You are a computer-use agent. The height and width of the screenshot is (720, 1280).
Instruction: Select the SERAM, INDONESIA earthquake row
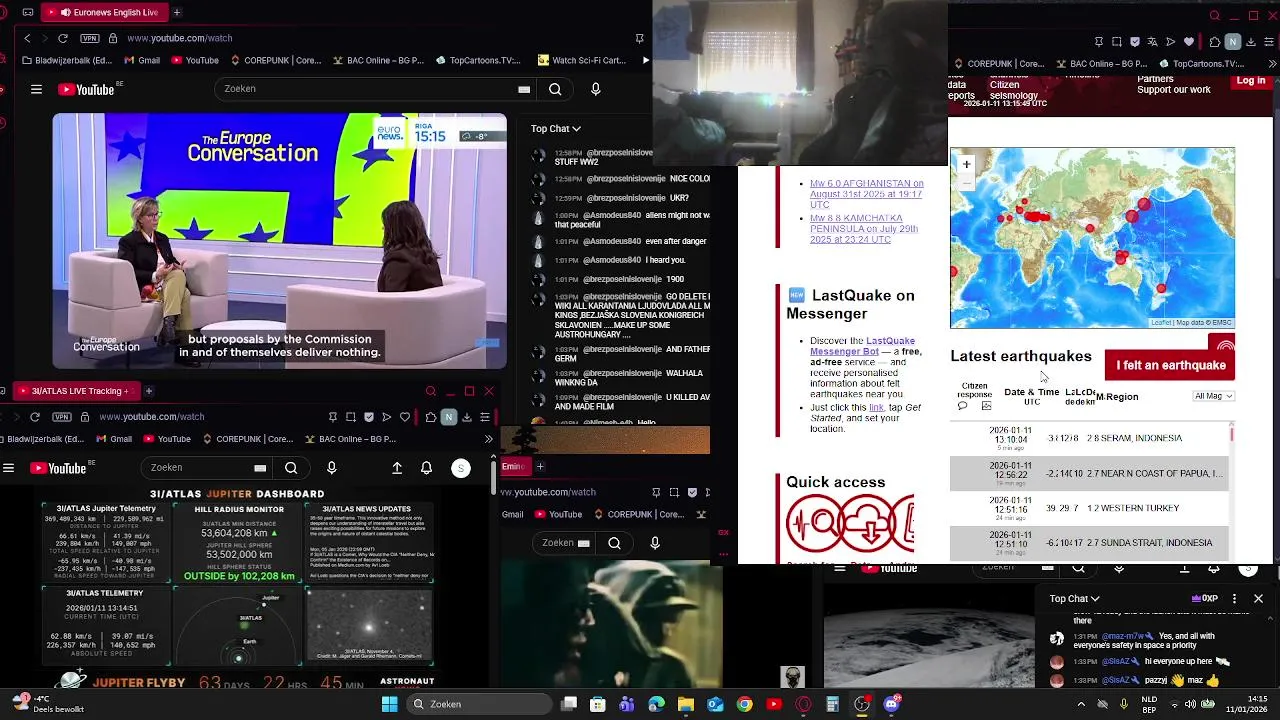coord(1089,438)
